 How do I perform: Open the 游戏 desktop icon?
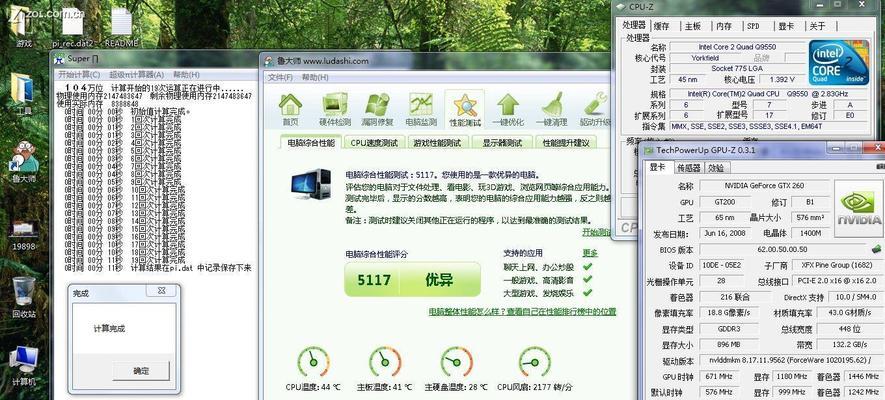23,27
